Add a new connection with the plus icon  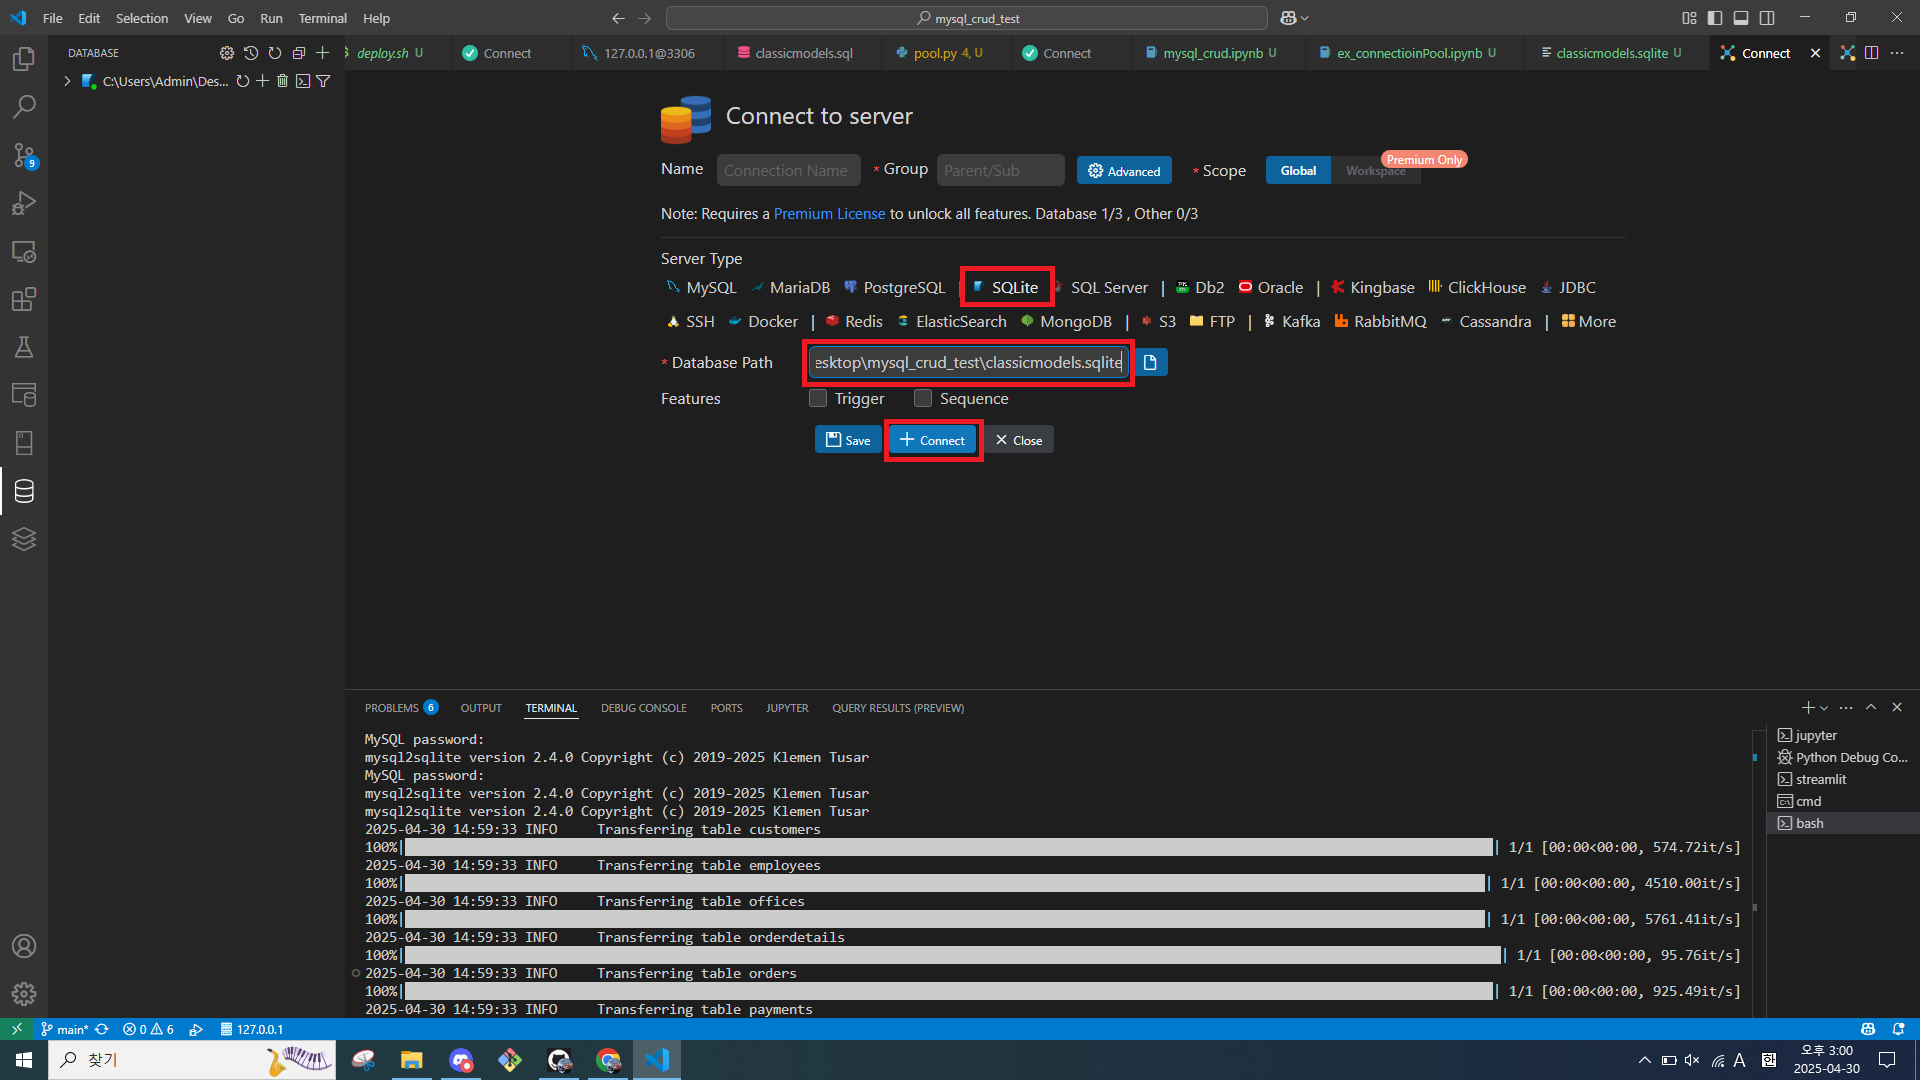(x=322, y=53)
